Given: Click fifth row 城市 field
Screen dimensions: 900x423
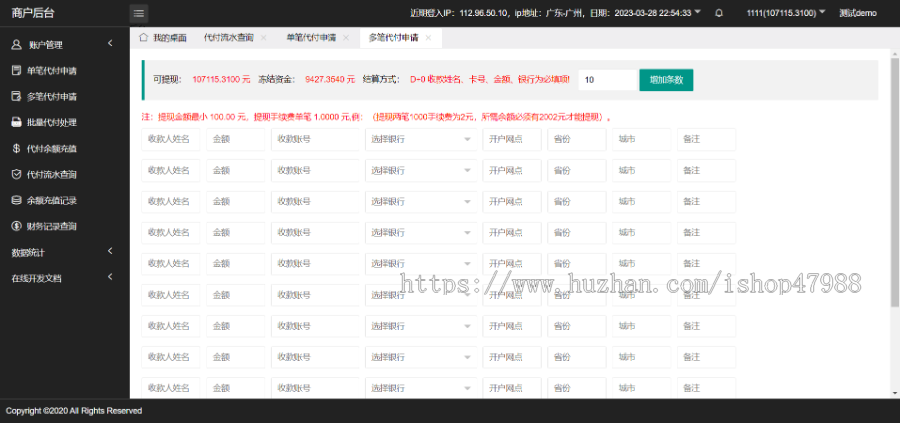Looking at the screenshot, I should [x=642, y=264].
